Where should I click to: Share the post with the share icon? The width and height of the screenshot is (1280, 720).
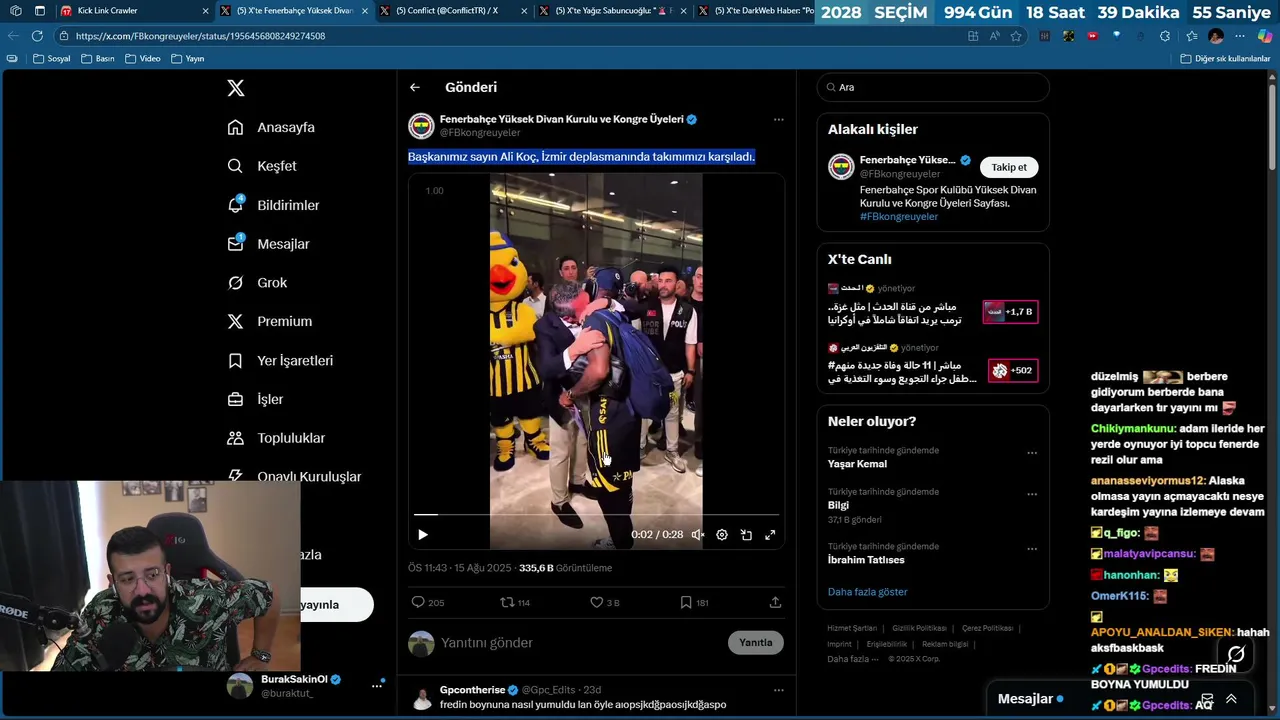775,602
